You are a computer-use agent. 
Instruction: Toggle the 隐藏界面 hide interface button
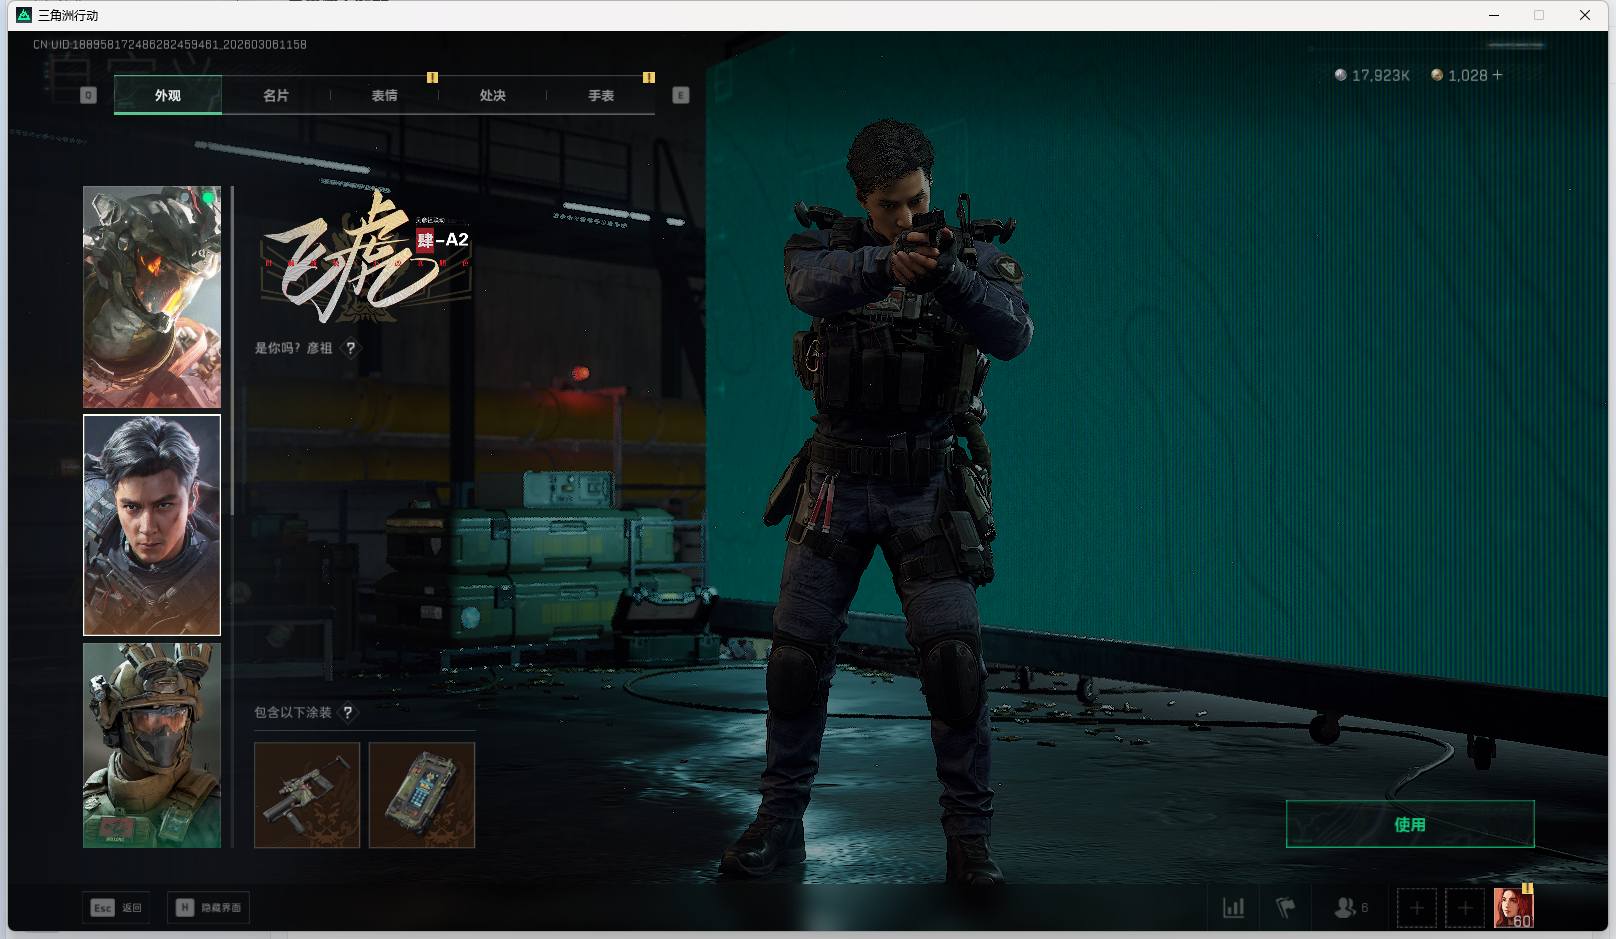click(209, 908)
